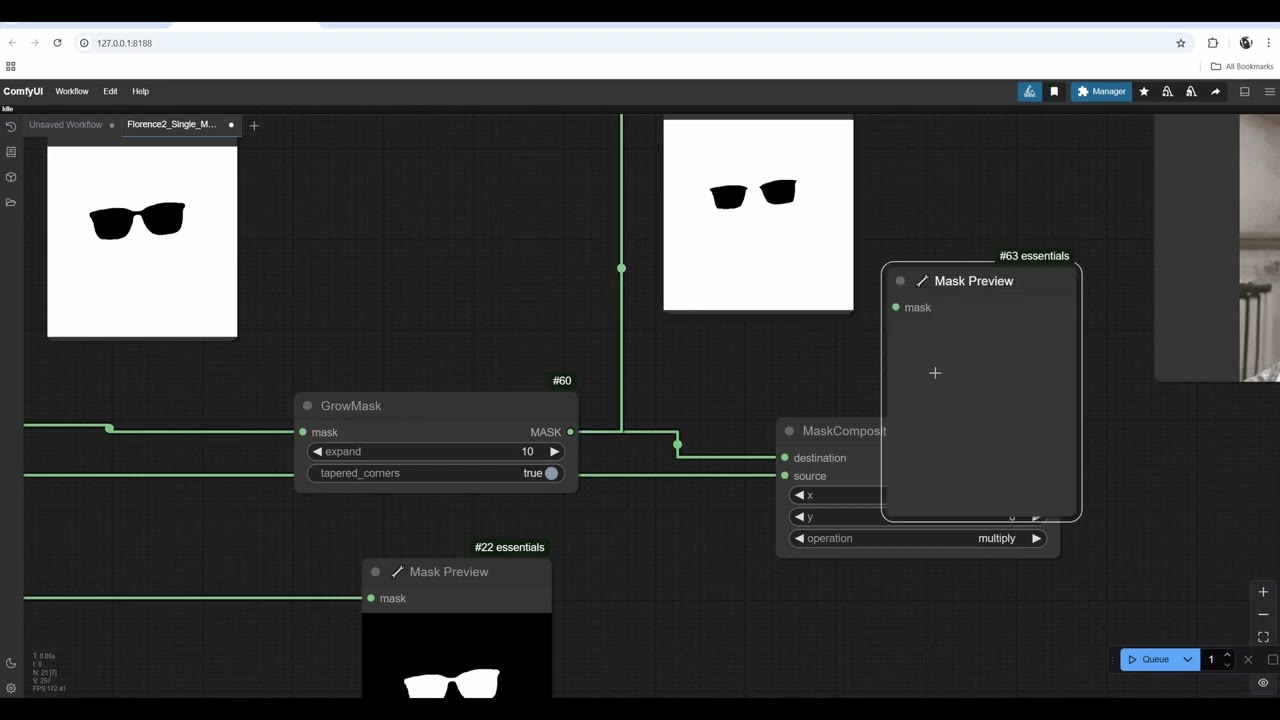Toggle dark theme moon icon
This screenshot has height=720, width=1280.
11,663
